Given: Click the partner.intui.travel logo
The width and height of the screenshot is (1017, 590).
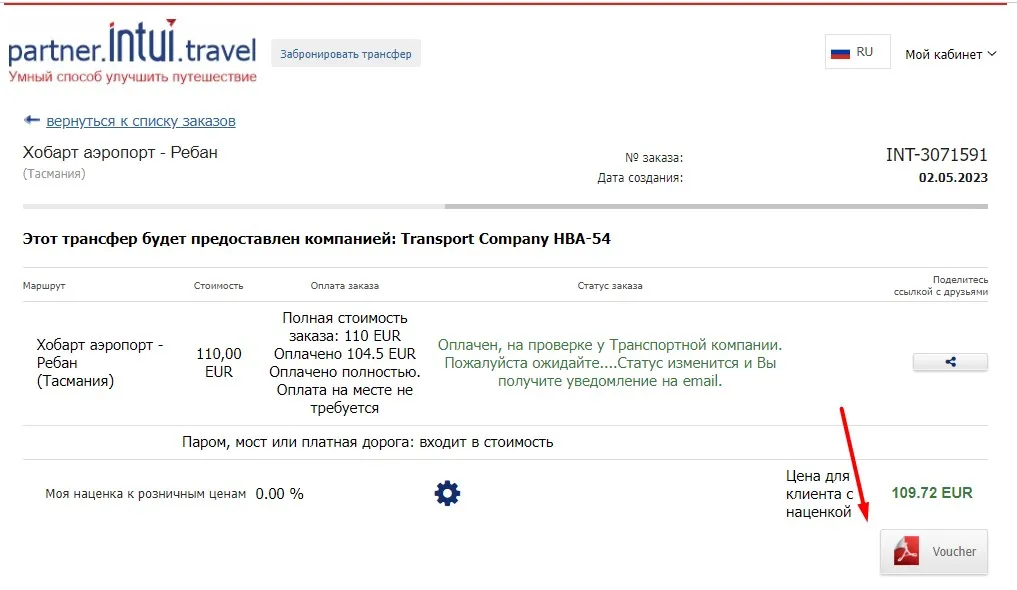Looking at the screenshot, I should [132, 51].
